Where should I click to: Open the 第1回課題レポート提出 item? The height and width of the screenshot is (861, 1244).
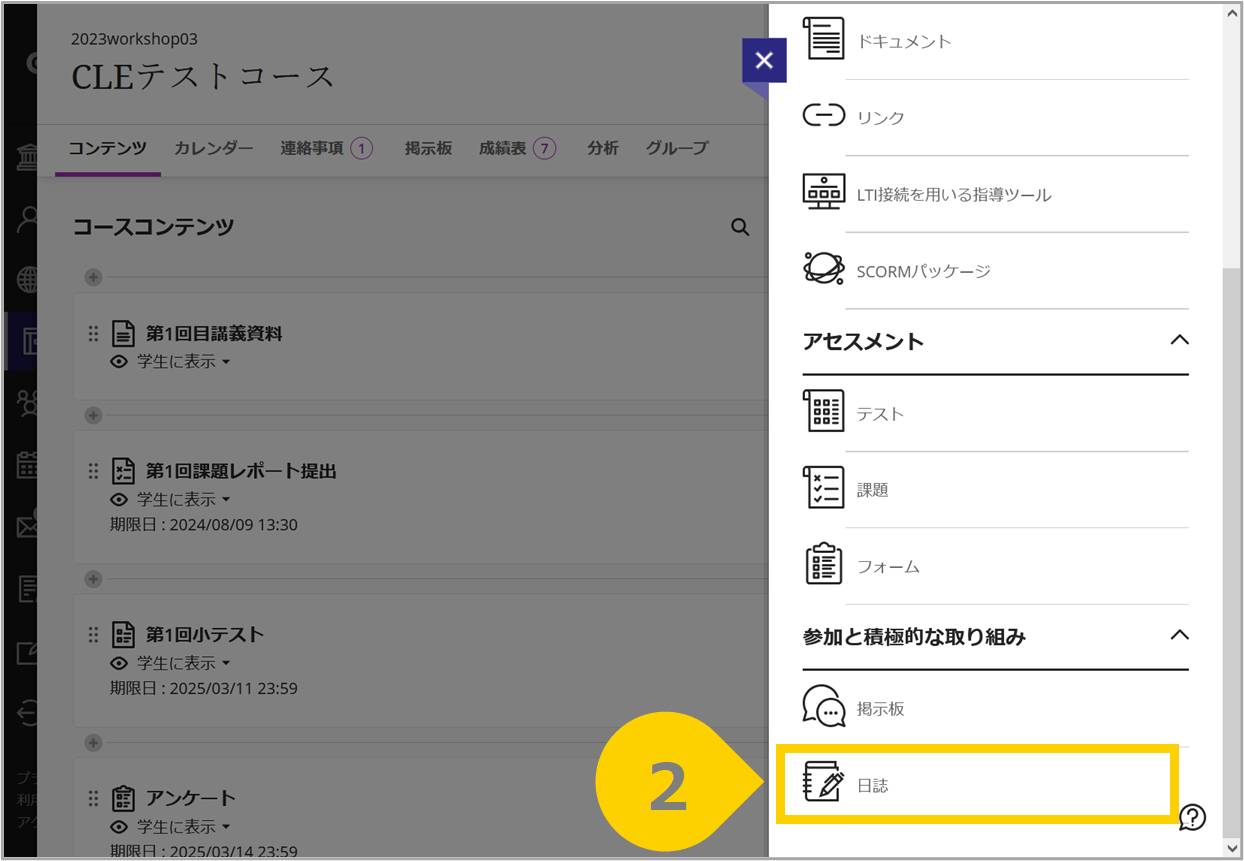pos(241,471)
